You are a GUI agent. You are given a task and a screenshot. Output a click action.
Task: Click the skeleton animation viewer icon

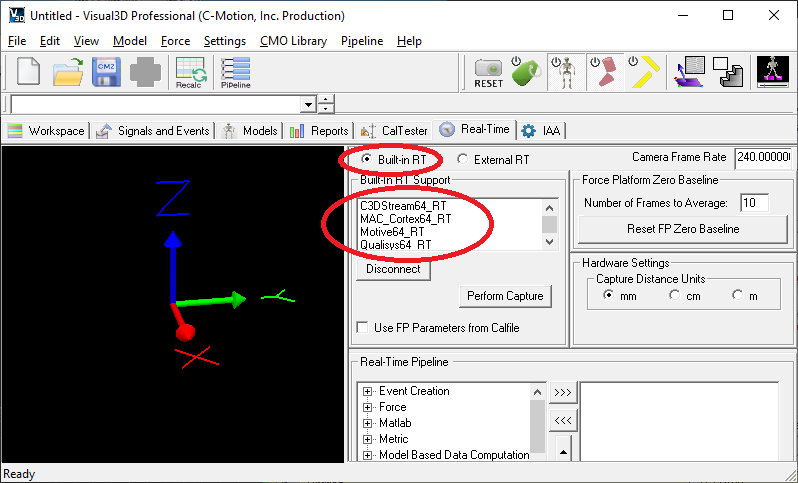point(773,72)
